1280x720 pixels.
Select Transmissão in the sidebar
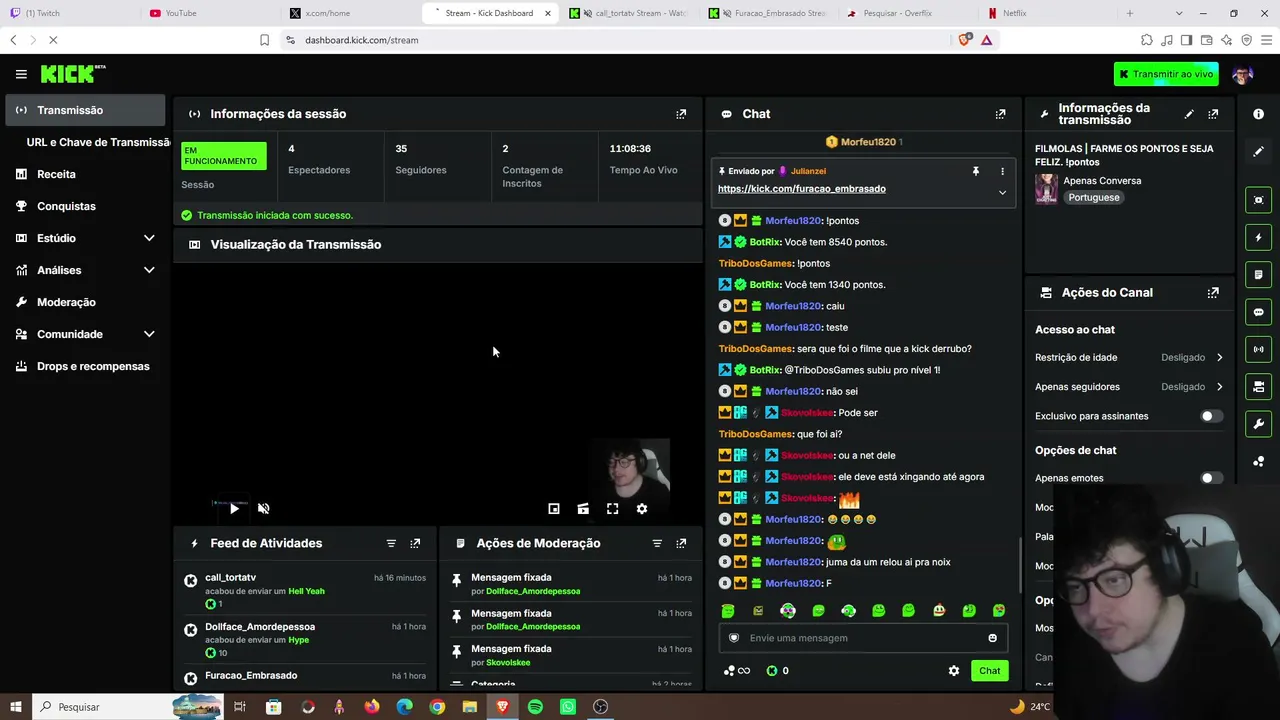pos(85,110)
